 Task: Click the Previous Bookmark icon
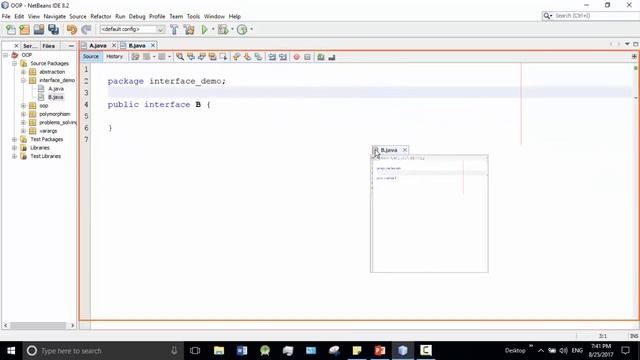pyautogui.click(x=236, y=57)
